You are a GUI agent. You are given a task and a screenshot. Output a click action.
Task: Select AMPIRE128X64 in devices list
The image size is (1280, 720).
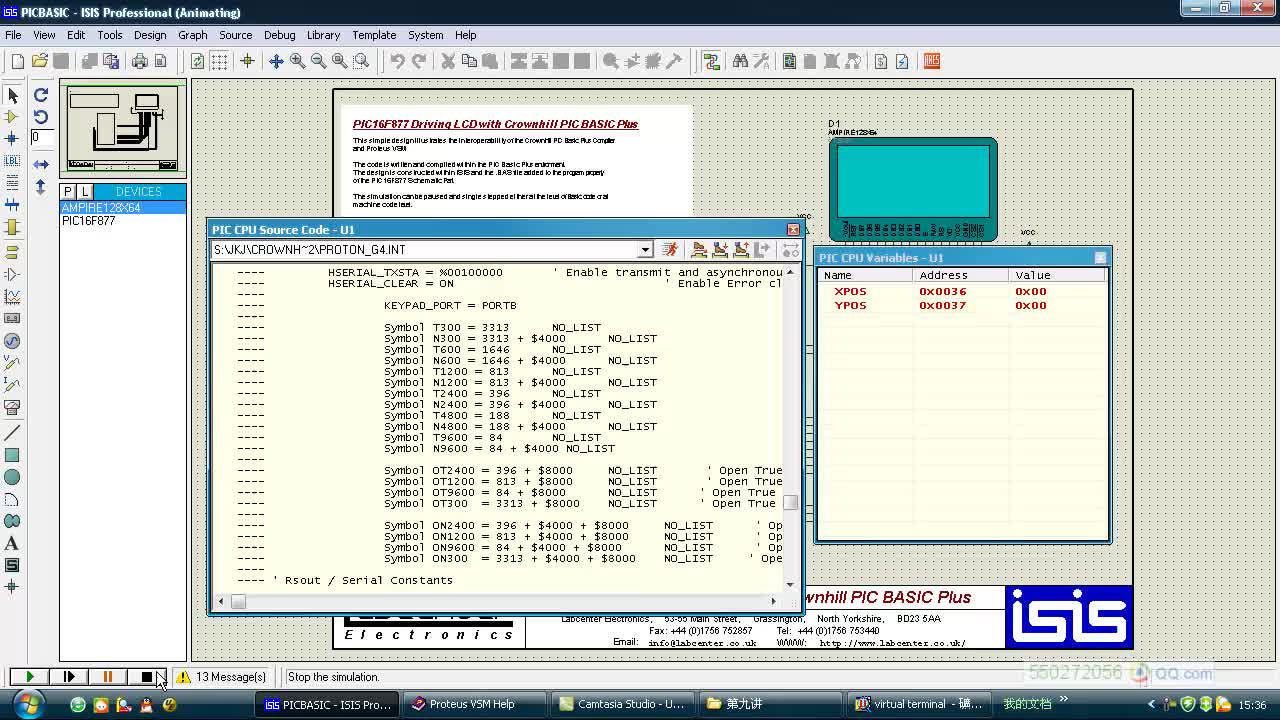(123, 208)
